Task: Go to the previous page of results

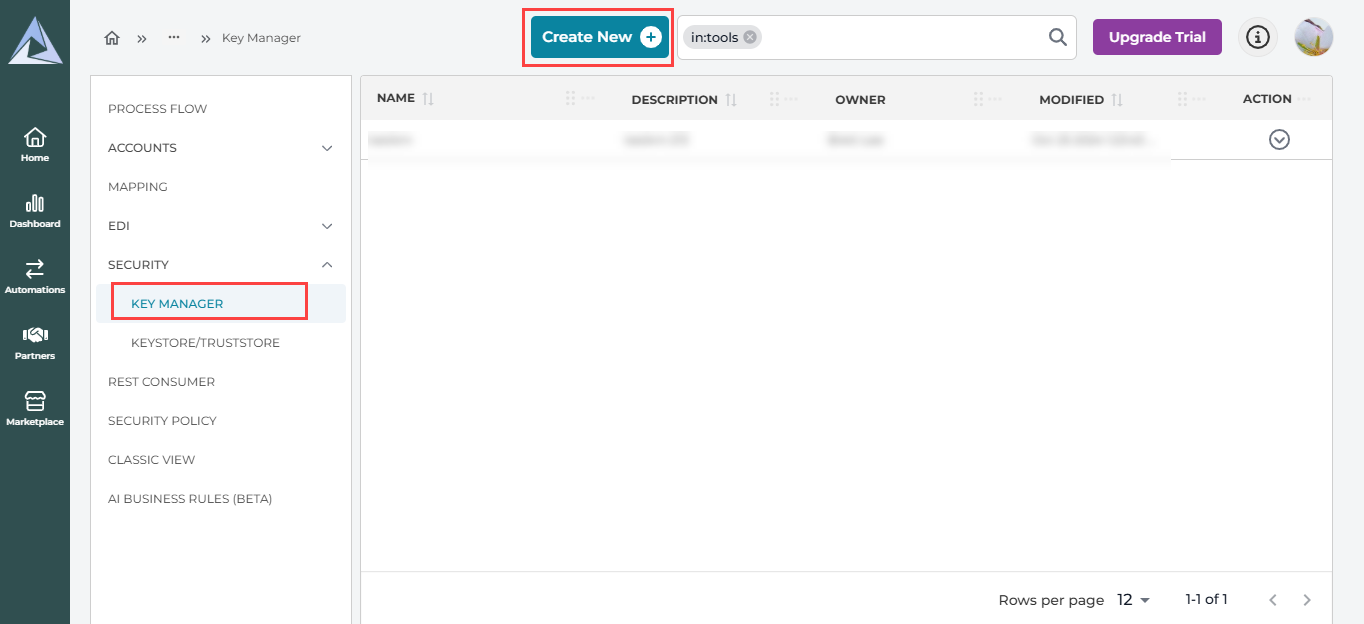Action: pyautogui.click(x=1273, y=600)
